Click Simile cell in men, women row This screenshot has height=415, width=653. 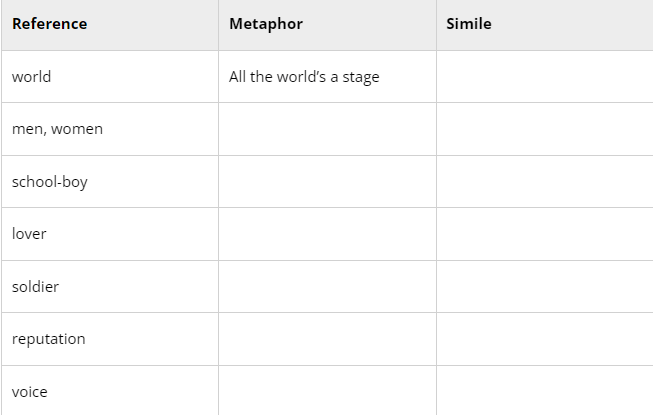click(x=545, y=129)
